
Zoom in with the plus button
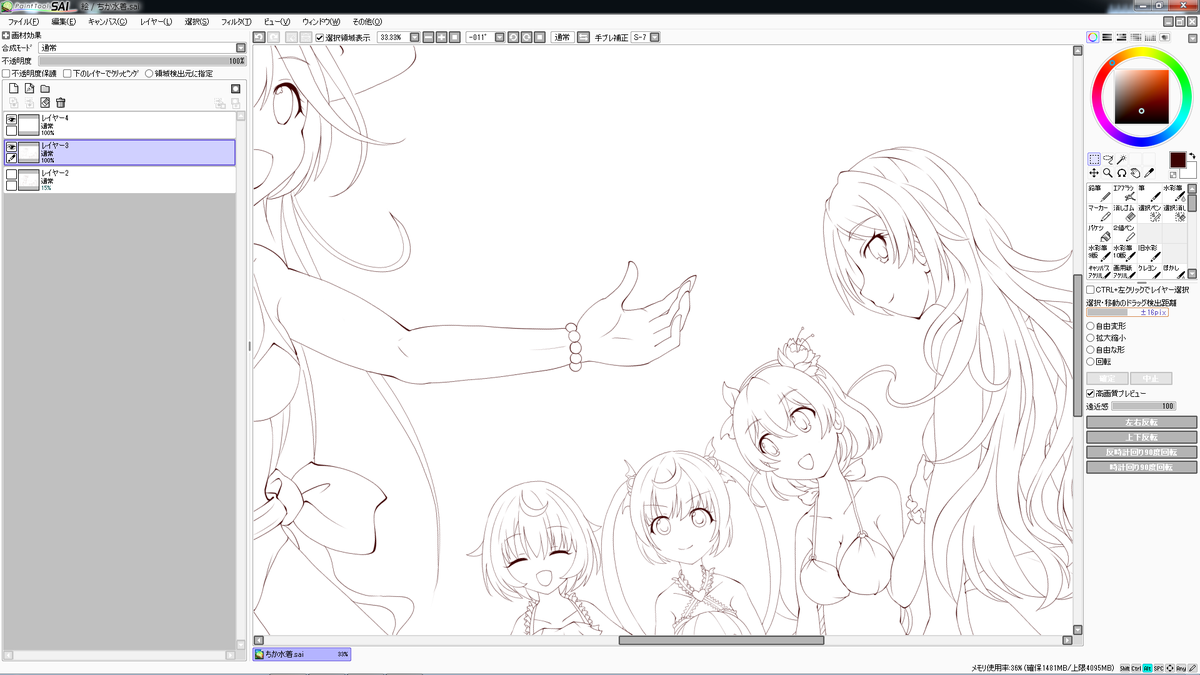(x=441, y=37)
